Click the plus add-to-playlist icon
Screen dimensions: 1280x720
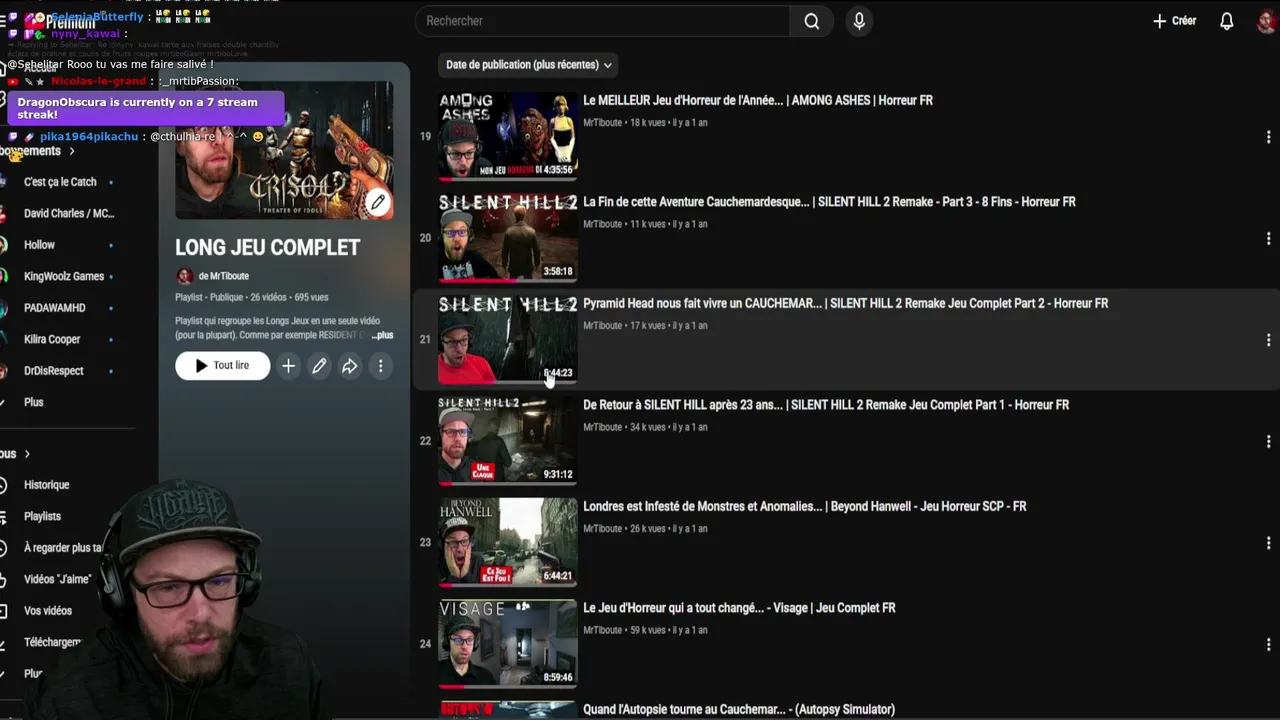tap(288, 366)
